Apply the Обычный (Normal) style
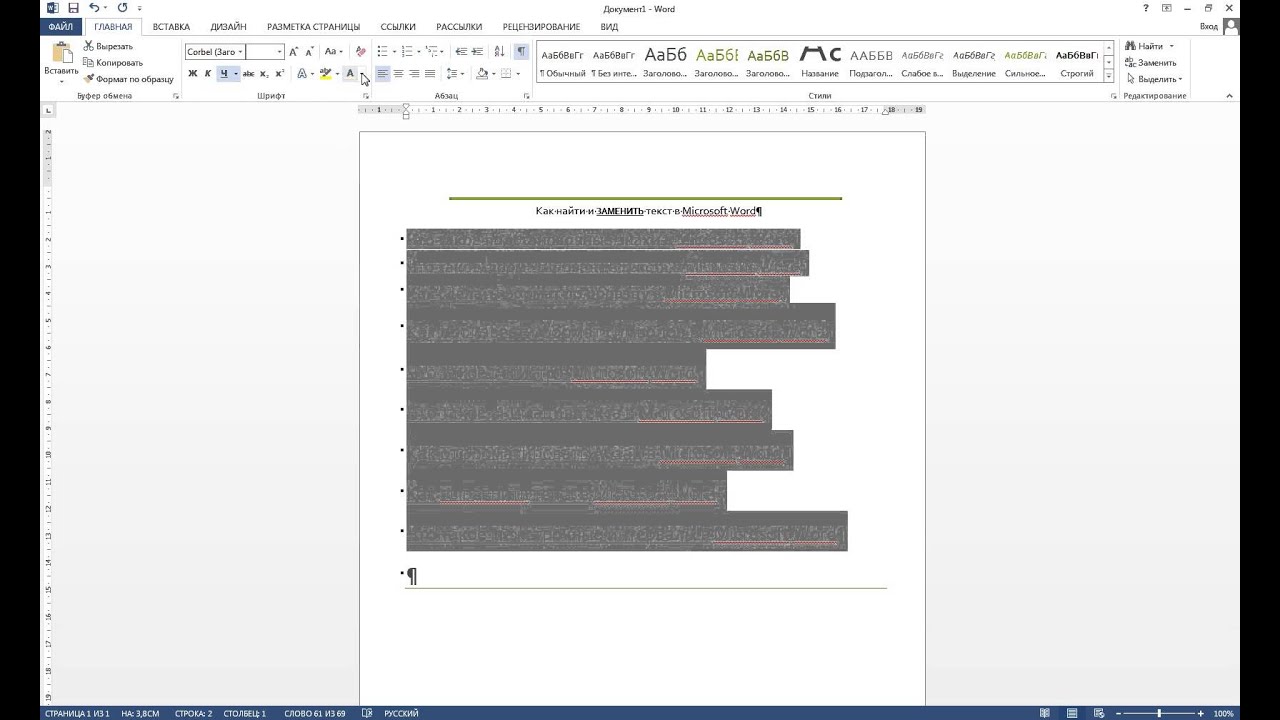This screenshot has width=1280, height=720. [563, 63]
